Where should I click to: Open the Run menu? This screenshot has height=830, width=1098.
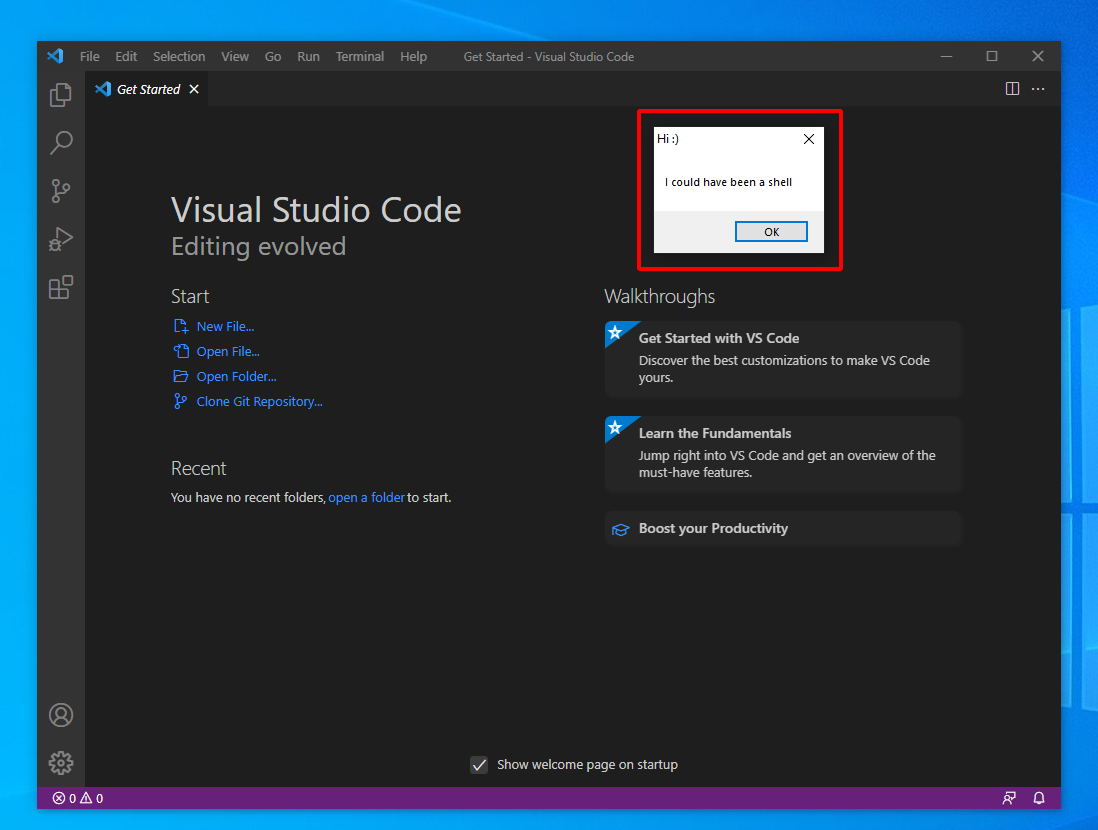(x=308, y=57)
